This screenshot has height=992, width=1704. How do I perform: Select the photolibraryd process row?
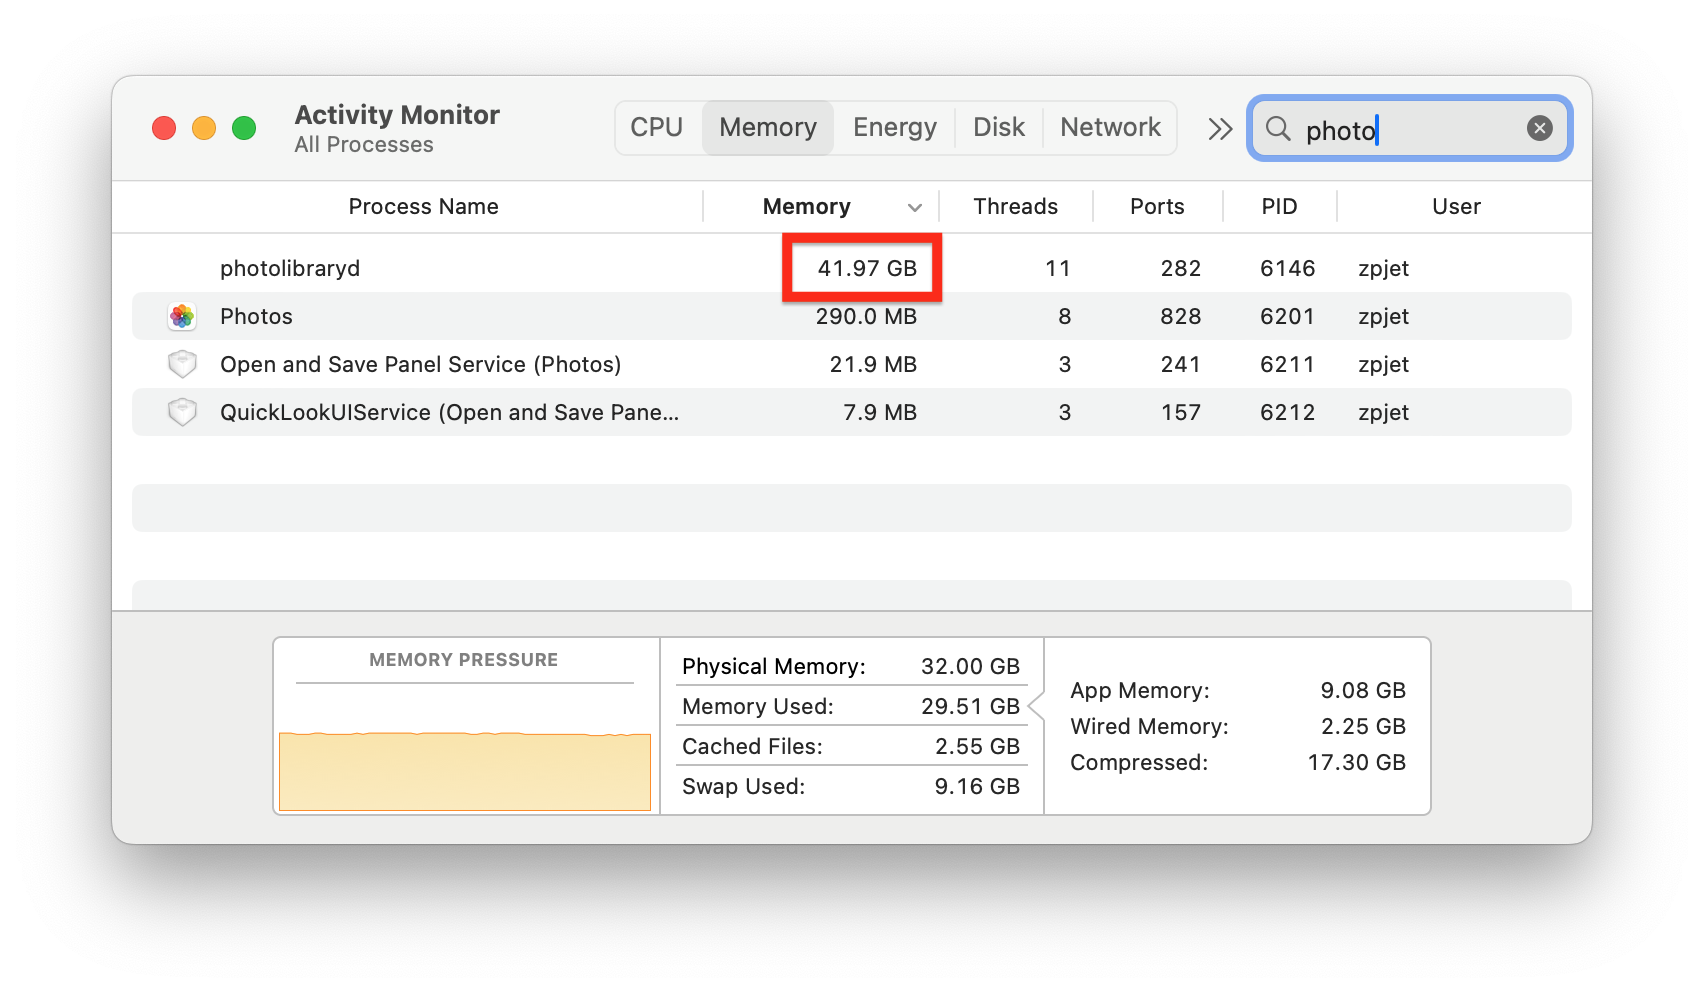(x=852, y=268)
